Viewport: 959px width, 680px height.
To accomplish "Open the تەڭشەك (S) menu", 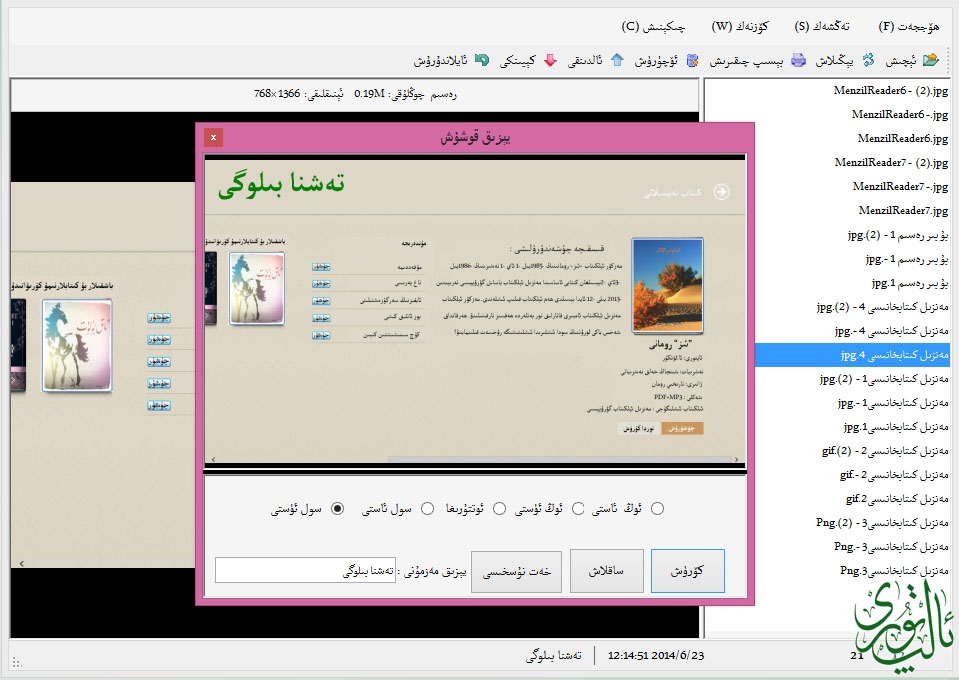I will click(x=822, y=26).
